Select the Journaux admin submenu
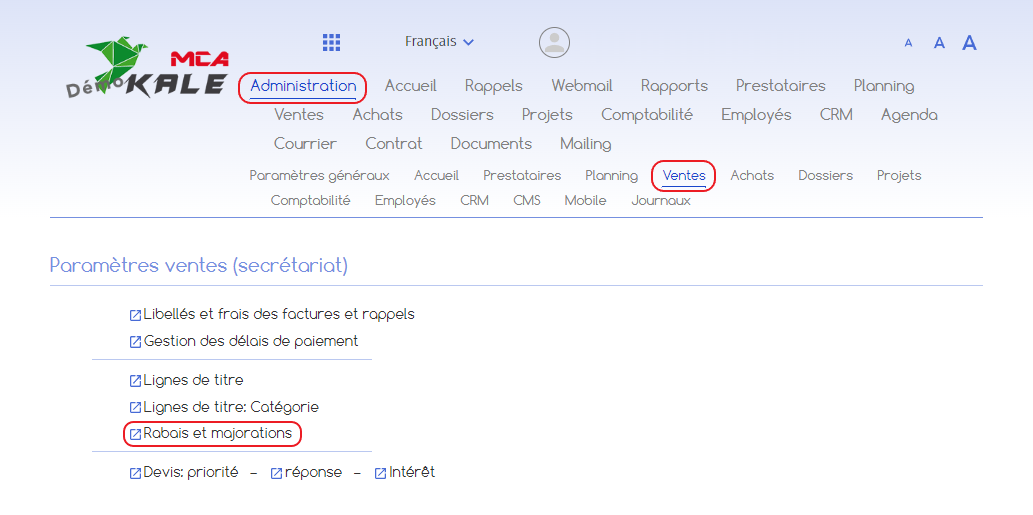Image resolution: width=1033 pixels, height=515 pixels. 661,201
